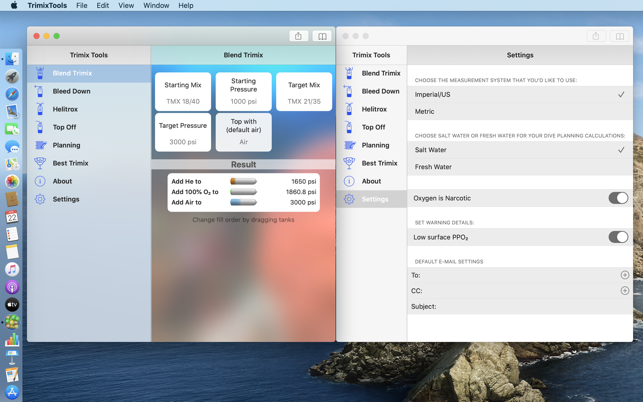Select Helitrox text in Settings window sidebar
Viewport: 643px width, 402px height.
pyautogui.click(x=374, y=109)
